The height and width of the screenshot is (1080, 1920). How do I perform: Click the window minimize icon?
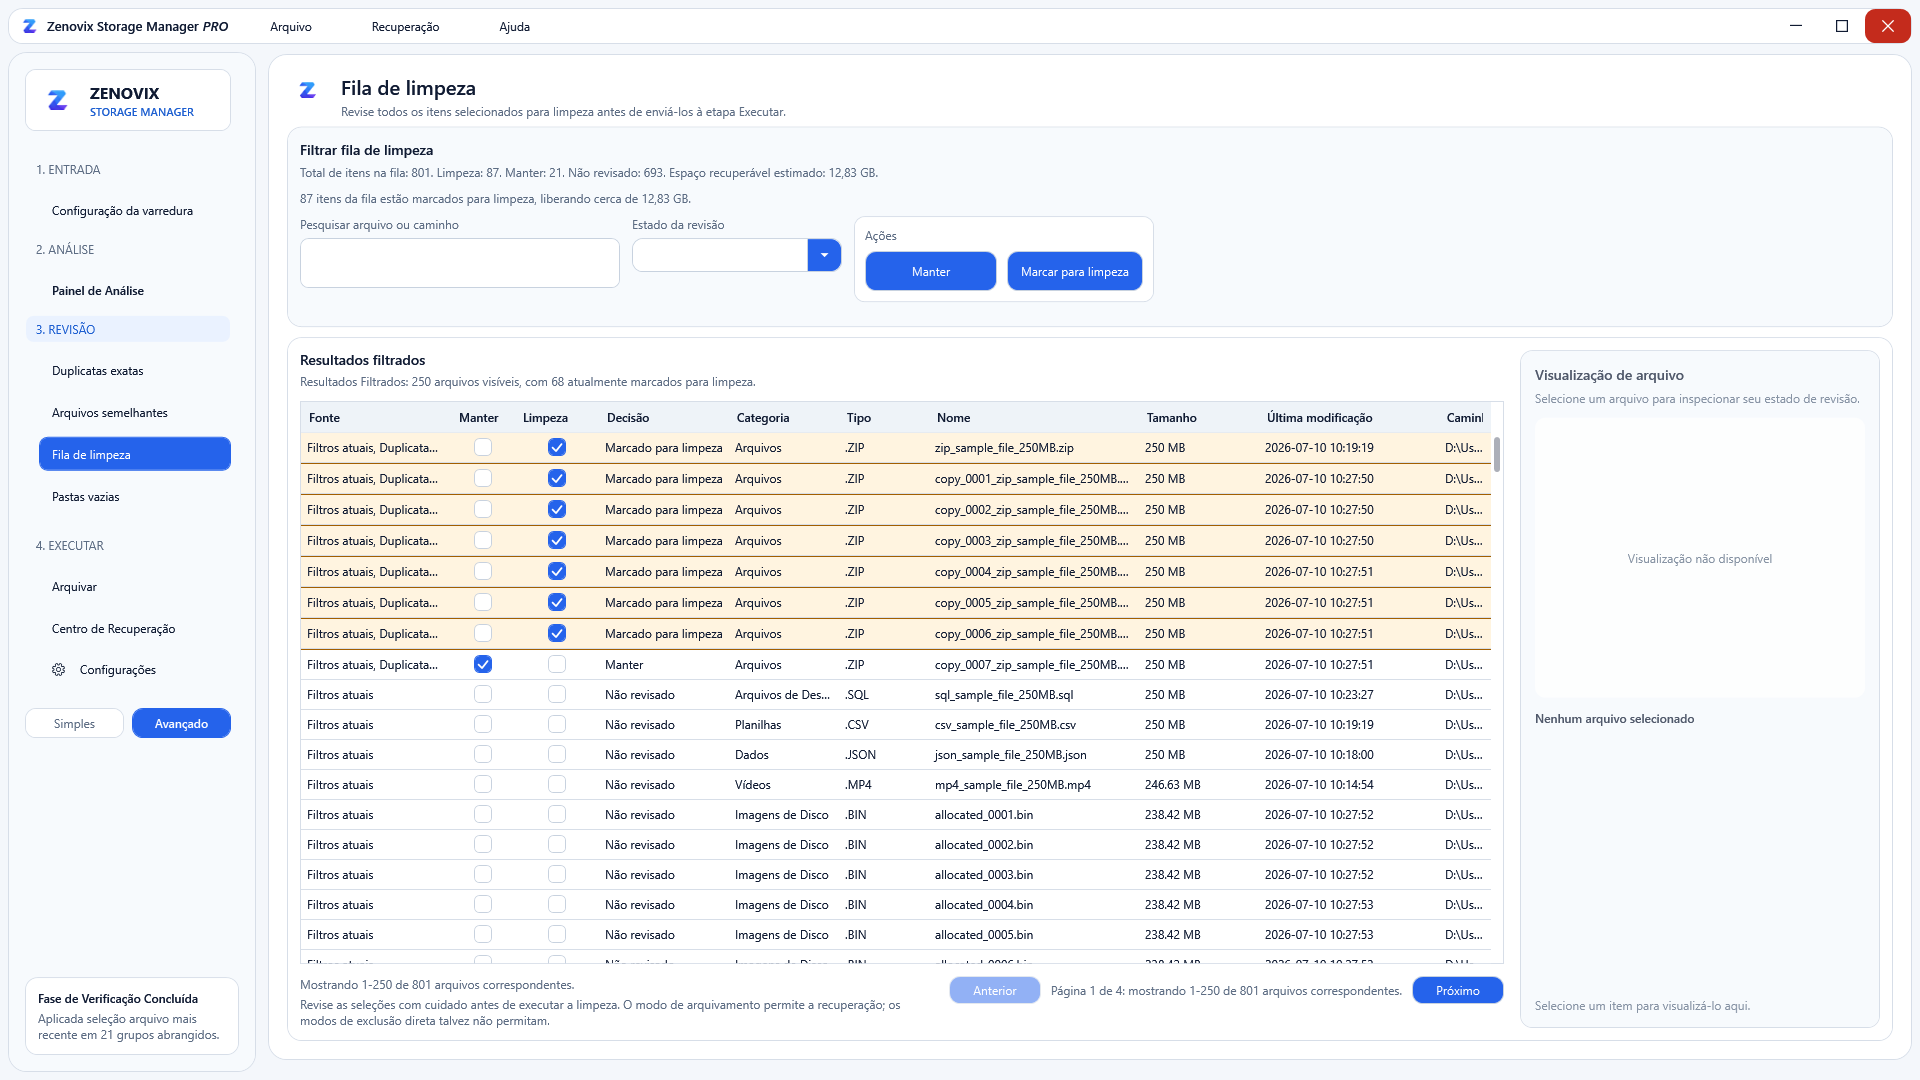click(1796, 26)
